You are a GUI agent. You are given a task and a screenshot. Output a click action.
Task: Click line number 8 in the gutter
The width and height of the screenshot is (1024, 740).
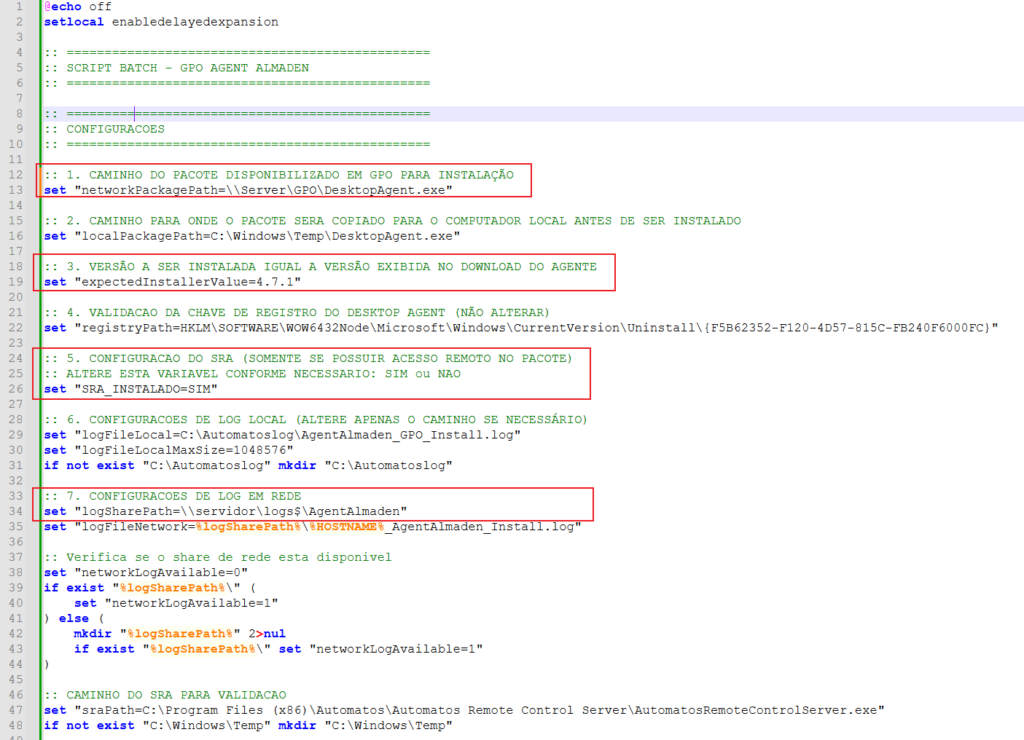pyautogui.click(x=20, y=114)
